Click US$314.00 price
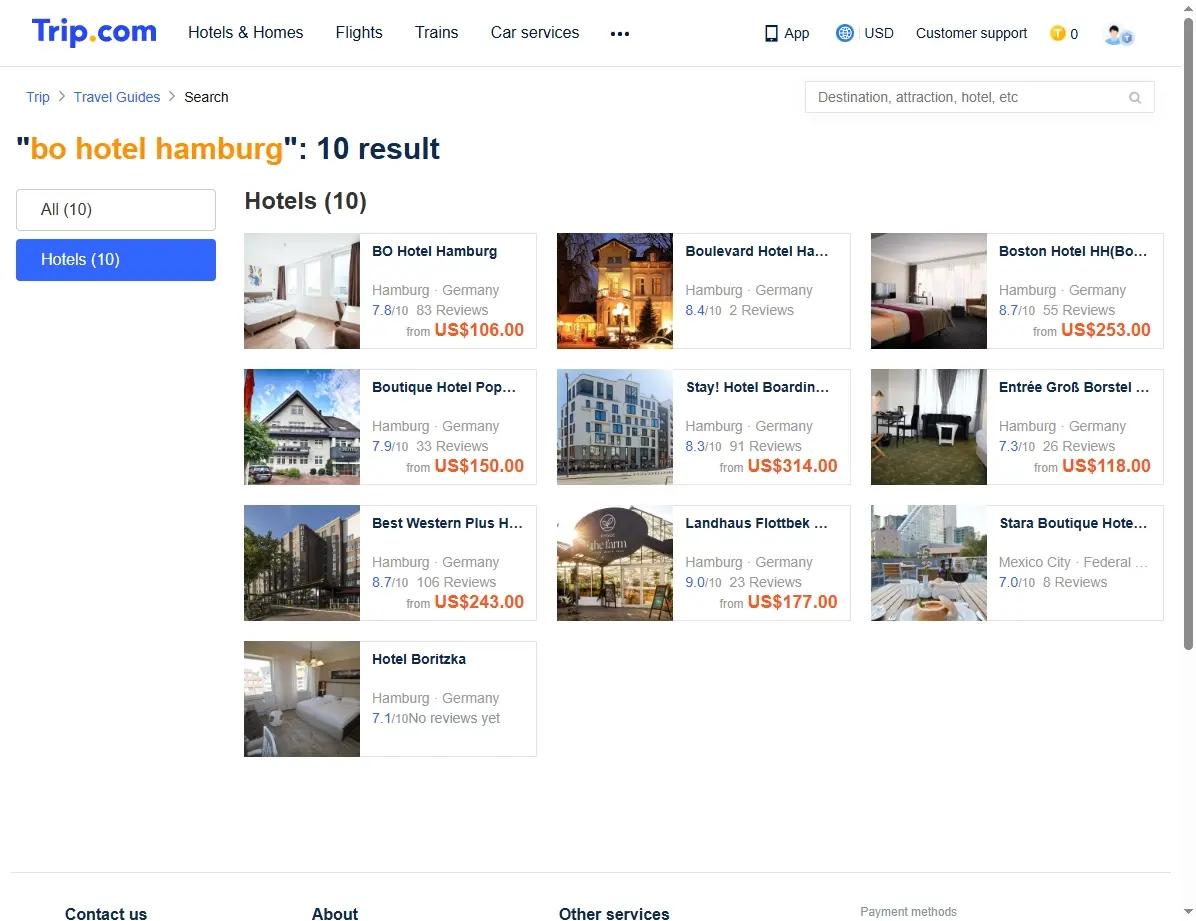This screenshot has width=1196, height=921. pyautogui.click(x=793, y=465)
